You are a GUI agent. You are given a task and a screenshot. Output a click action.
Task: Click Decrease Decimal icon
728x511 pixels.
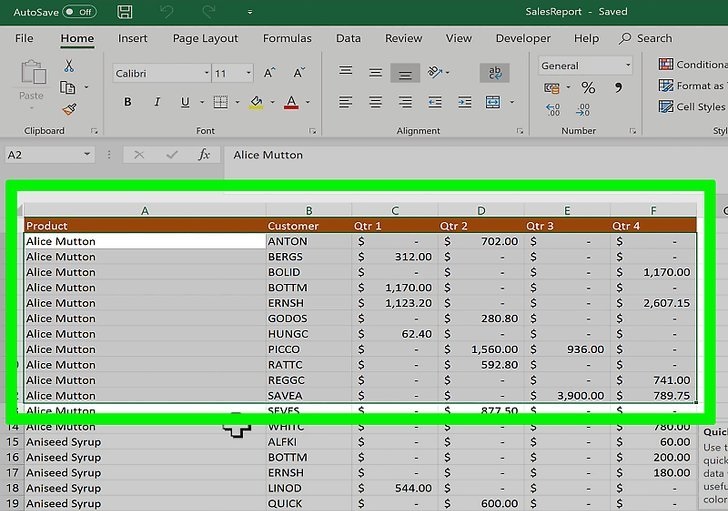[583, 110]
